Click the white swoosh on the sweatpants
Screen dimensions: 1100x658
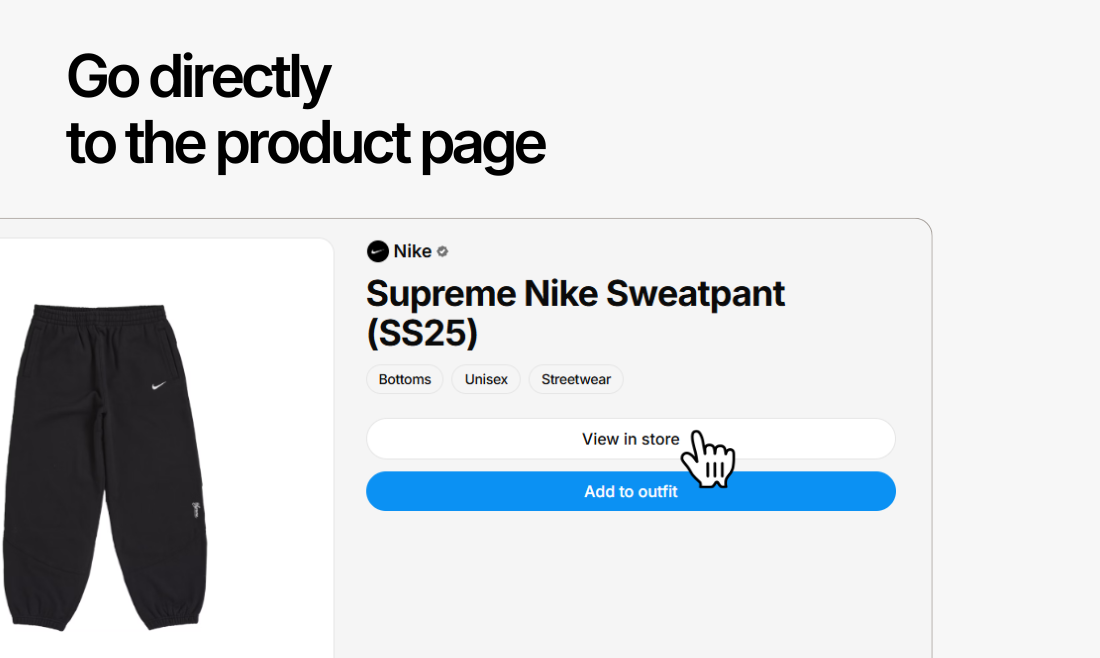coord(158,386)
